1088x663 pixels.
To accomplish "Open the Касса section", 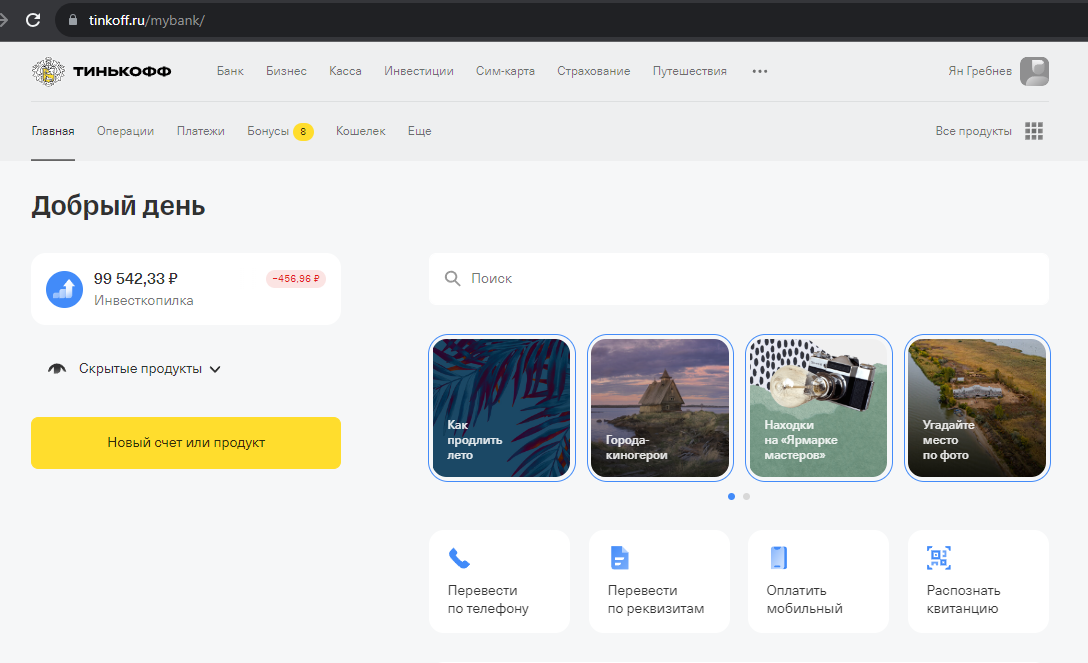I will (346, 71).
